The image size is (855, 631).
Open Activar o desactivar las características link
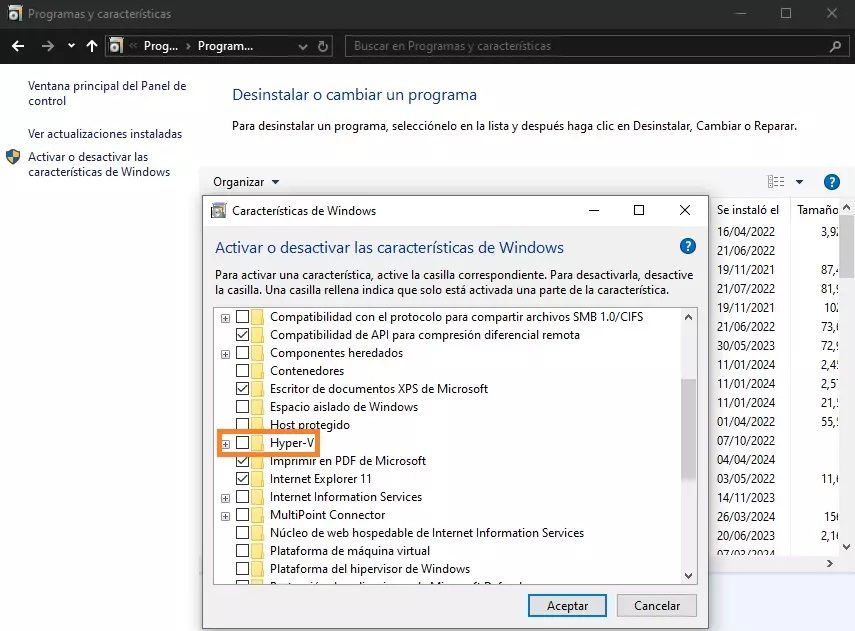click(x=99, y=164)
